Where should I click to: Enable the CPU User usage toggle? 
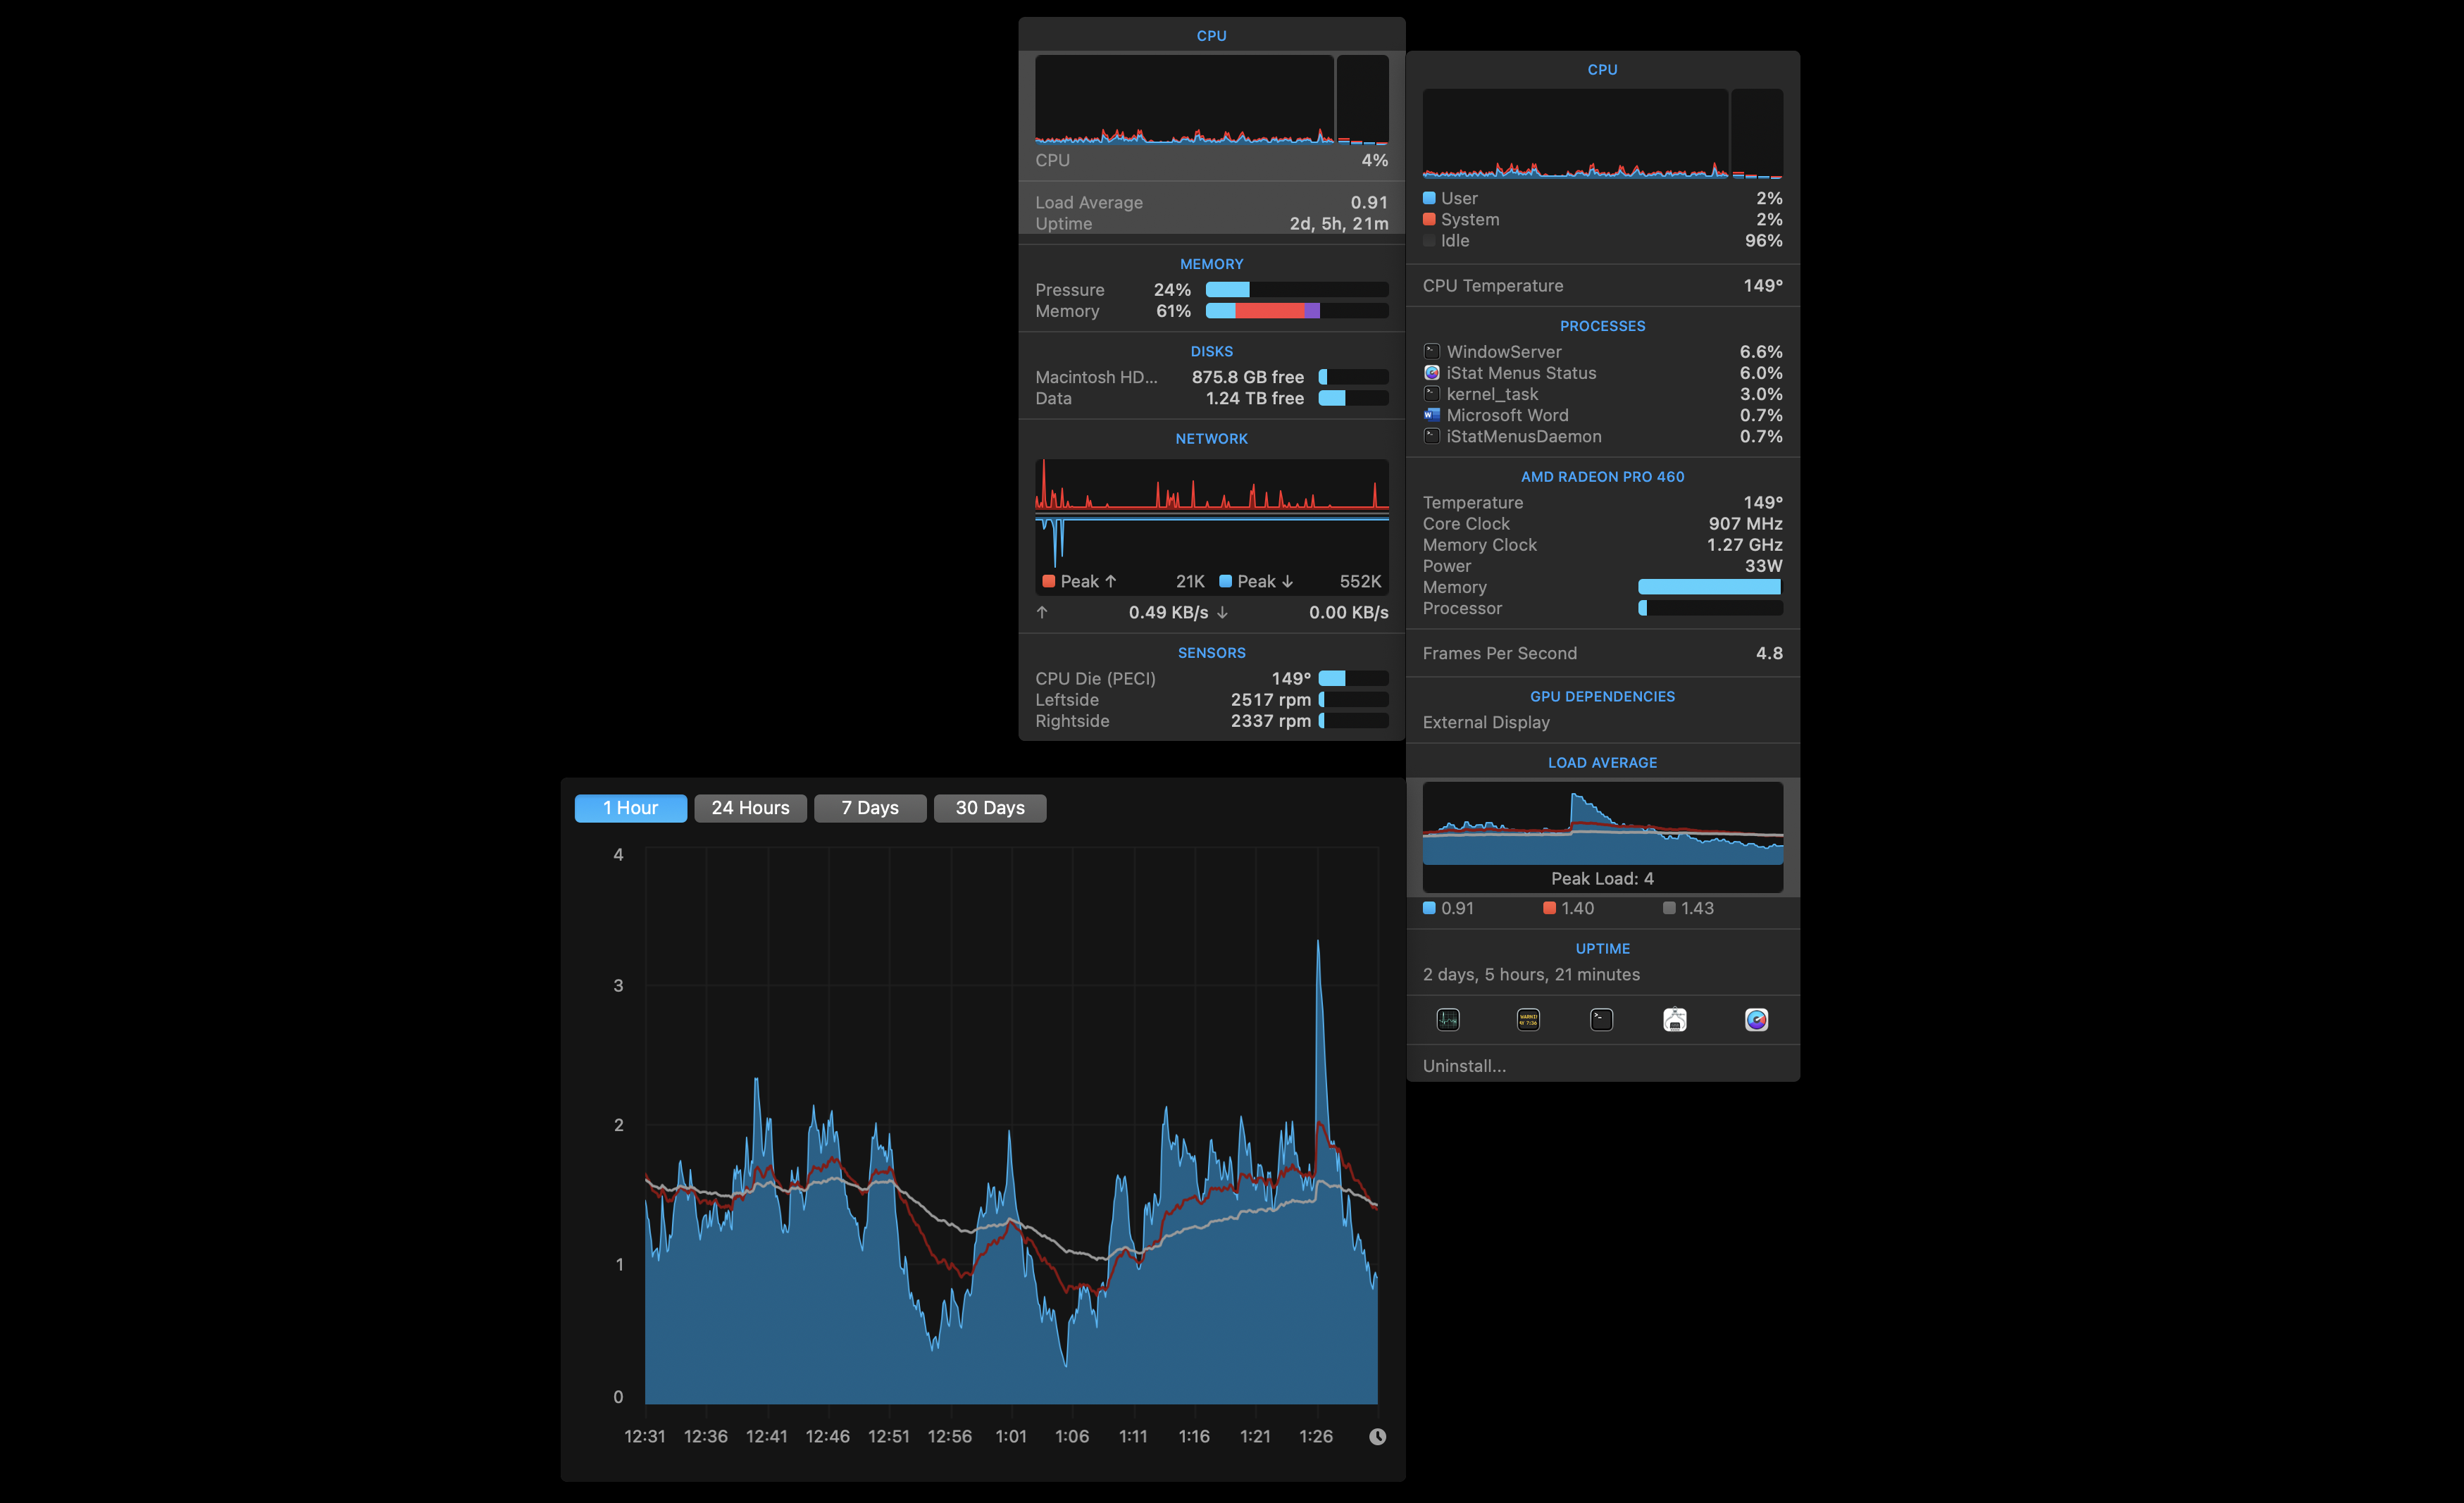pos(1431,197)
